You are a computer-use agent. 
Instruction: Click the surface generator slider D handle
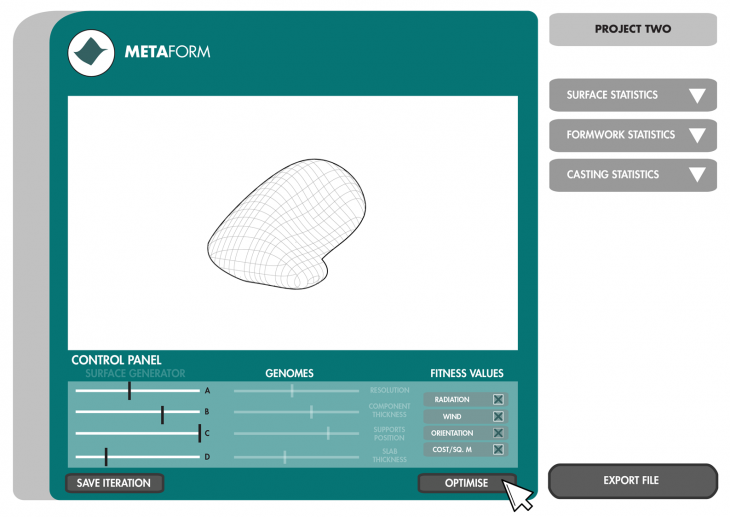(106, 457)
